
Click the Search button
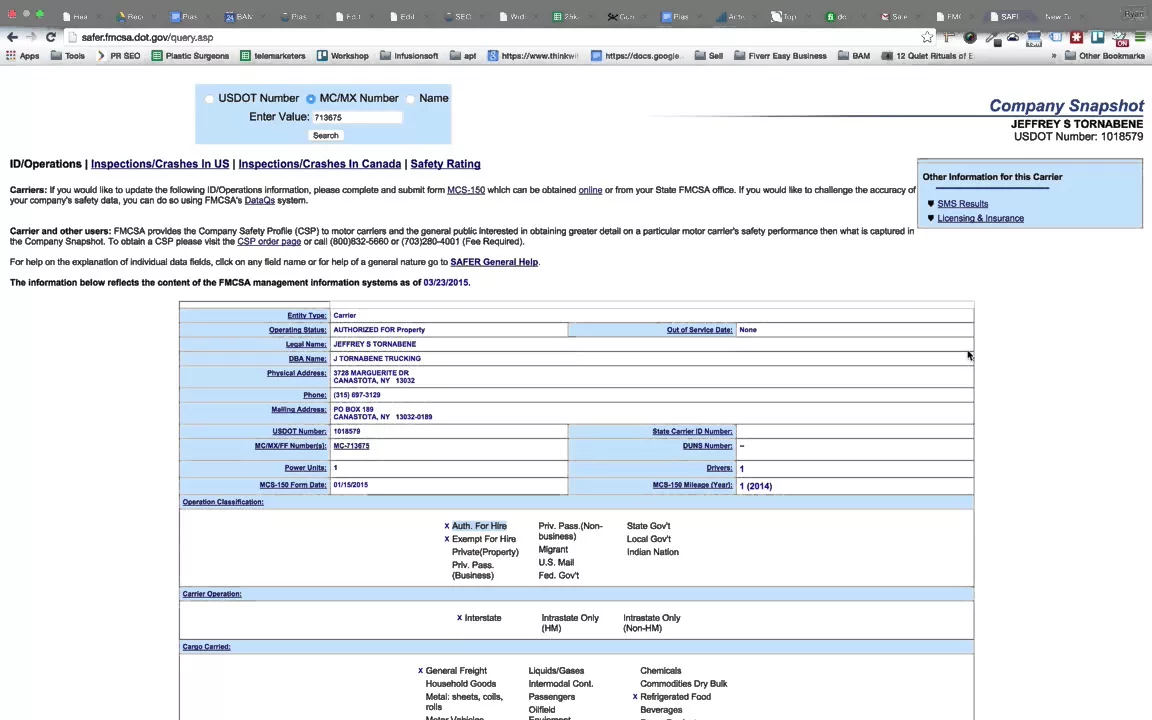coord(325,135)
